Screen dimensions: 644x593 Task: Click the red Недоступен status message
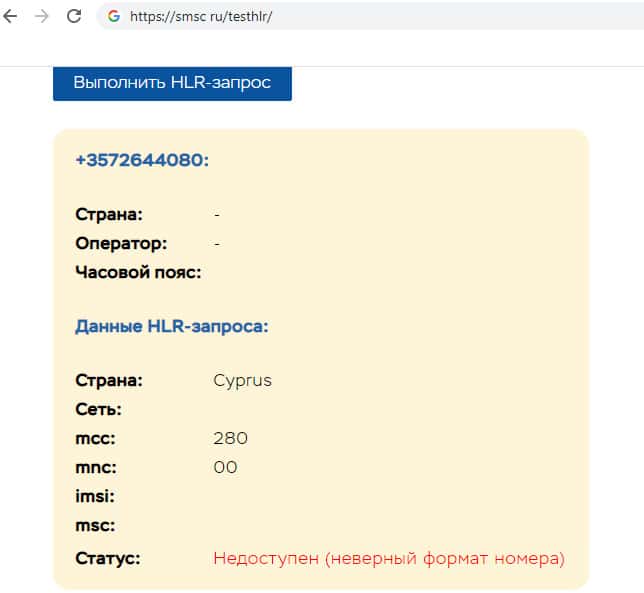[388, 558]
